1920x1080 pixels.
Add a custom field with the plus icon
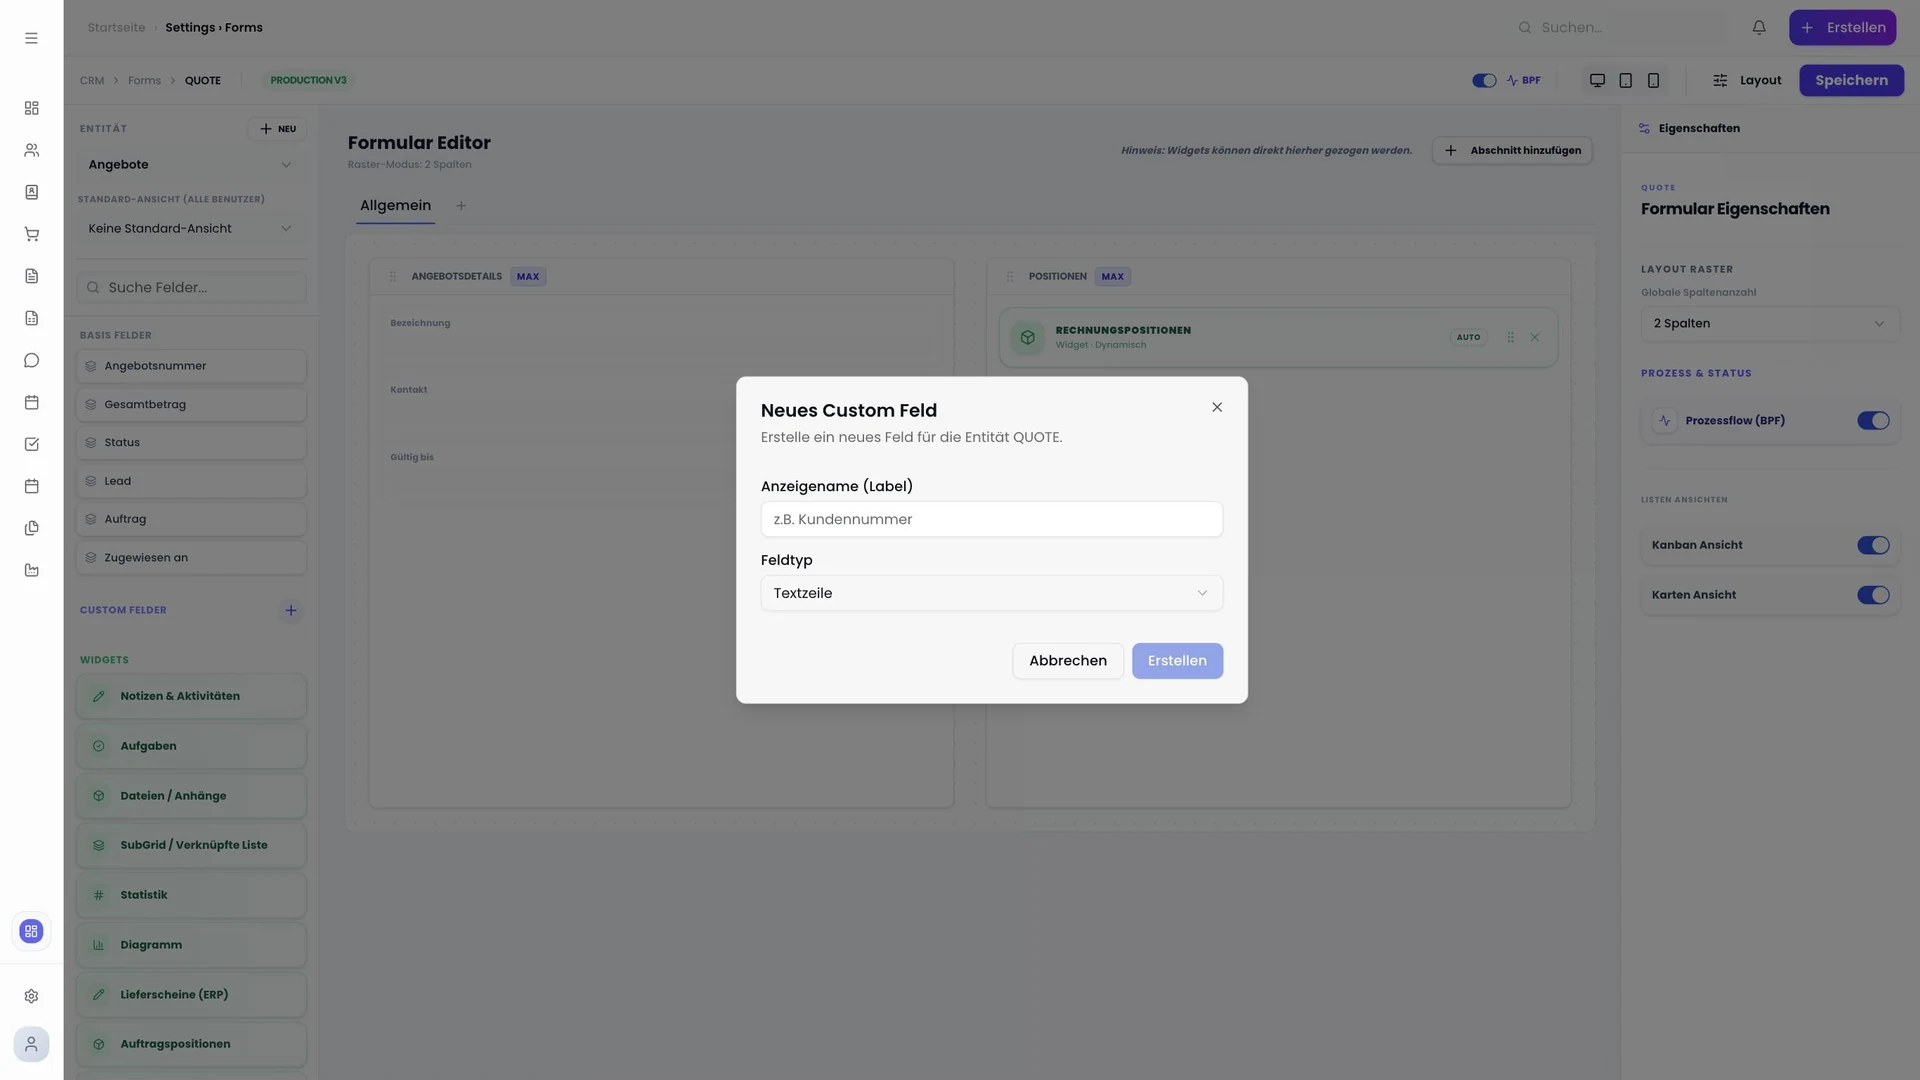[x=291, y=610]
